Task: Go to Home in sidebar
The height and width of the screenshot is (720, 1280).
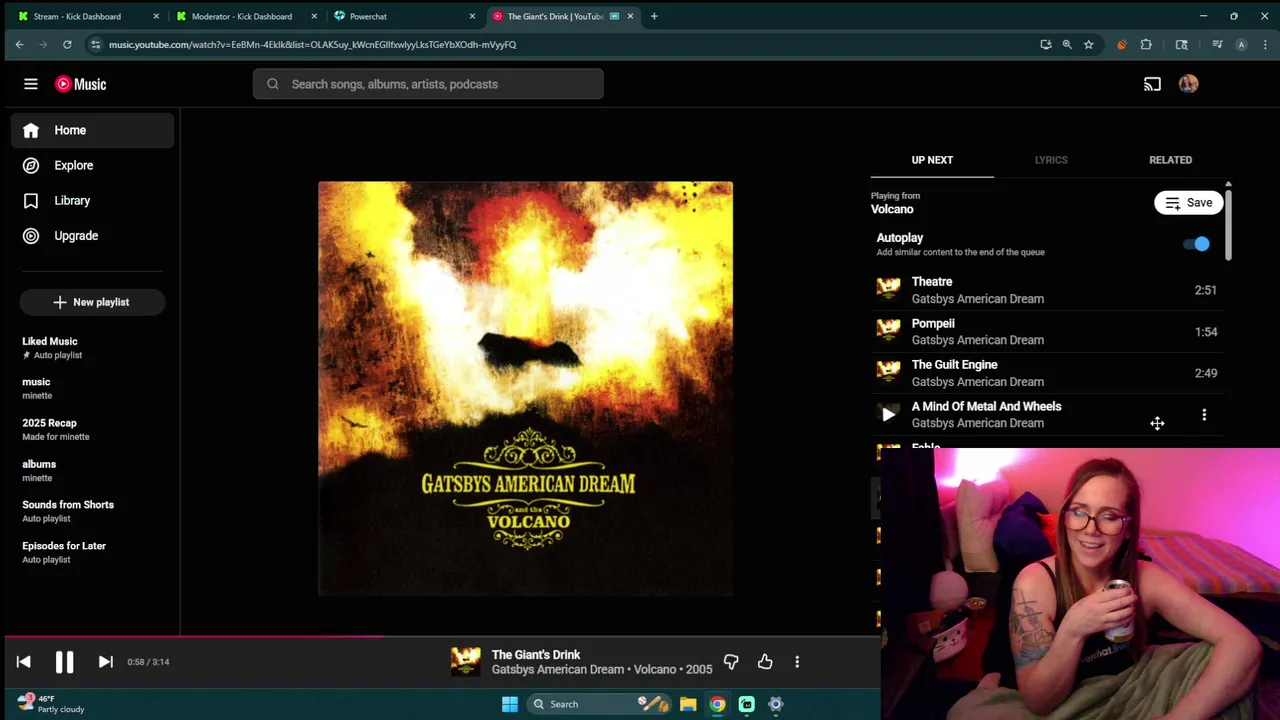Action: point(93,130)
